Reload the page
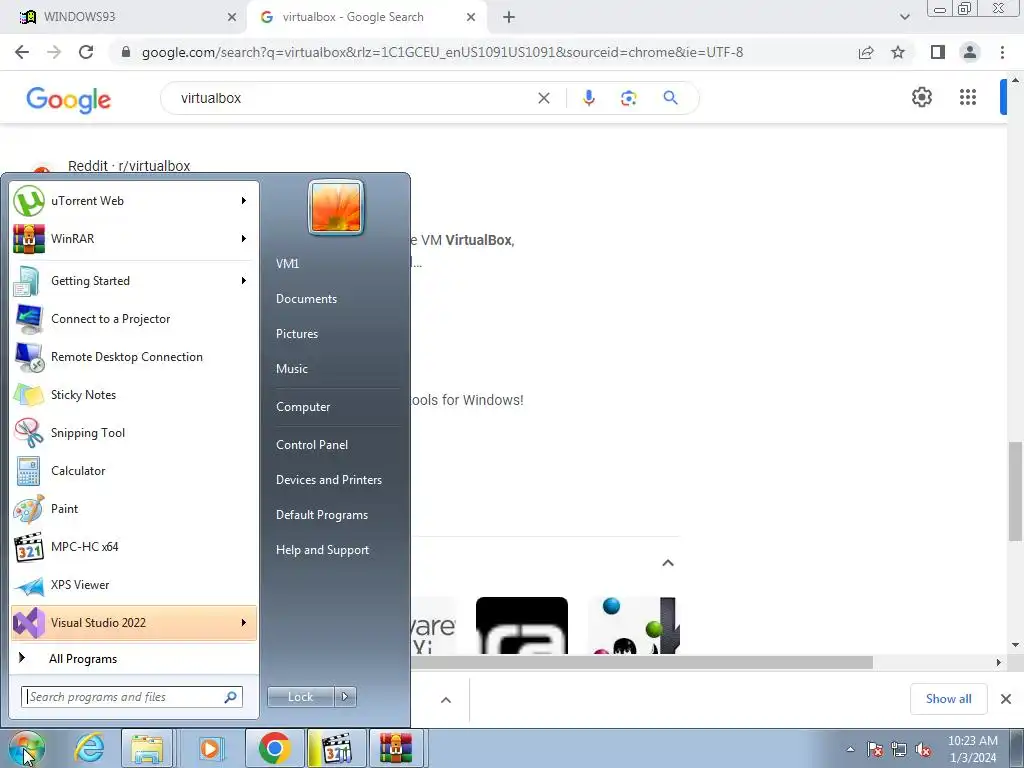The height and width of the screenshot is (768, 1024). pyautogui.click(x=86, y=52)
